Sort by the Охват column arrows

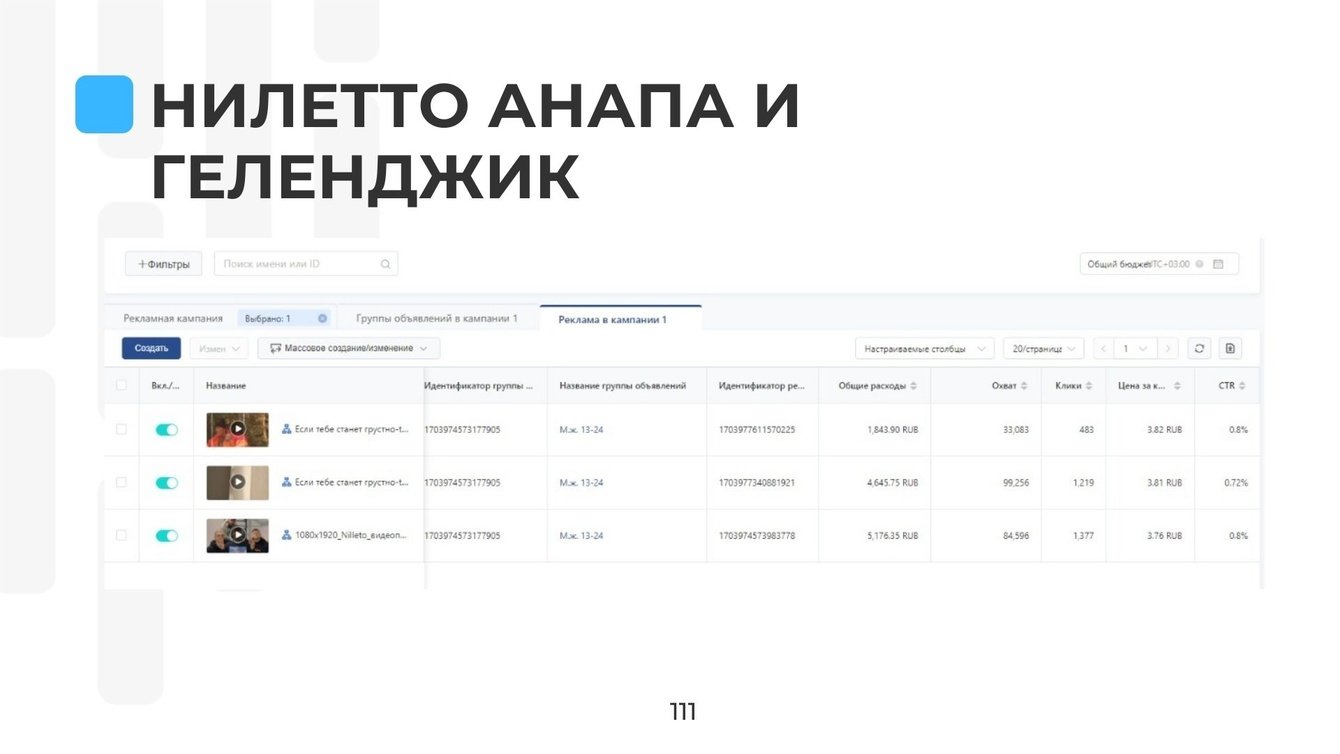coord(1024,386)
